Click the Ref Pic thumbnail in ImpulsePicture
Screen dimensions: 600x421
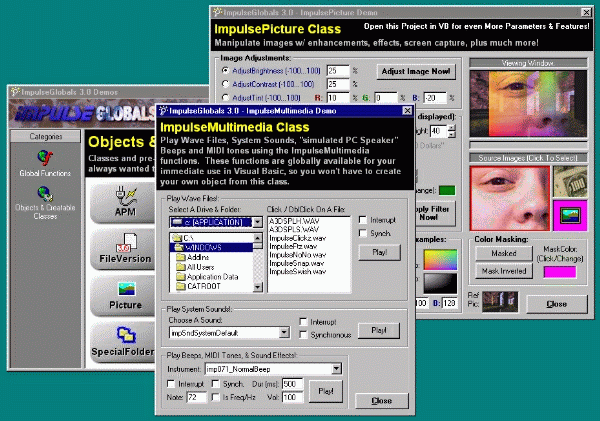pos(500,302)
